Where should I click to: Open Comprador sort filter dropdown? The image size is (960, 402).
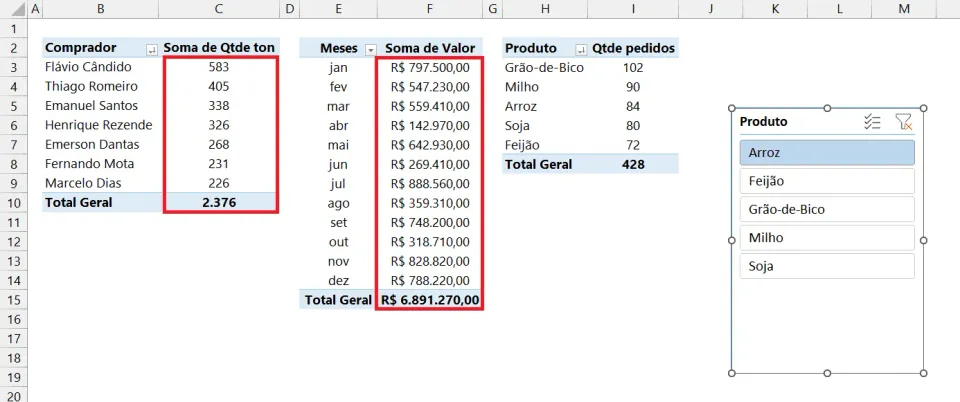click(x=152, y=50)
